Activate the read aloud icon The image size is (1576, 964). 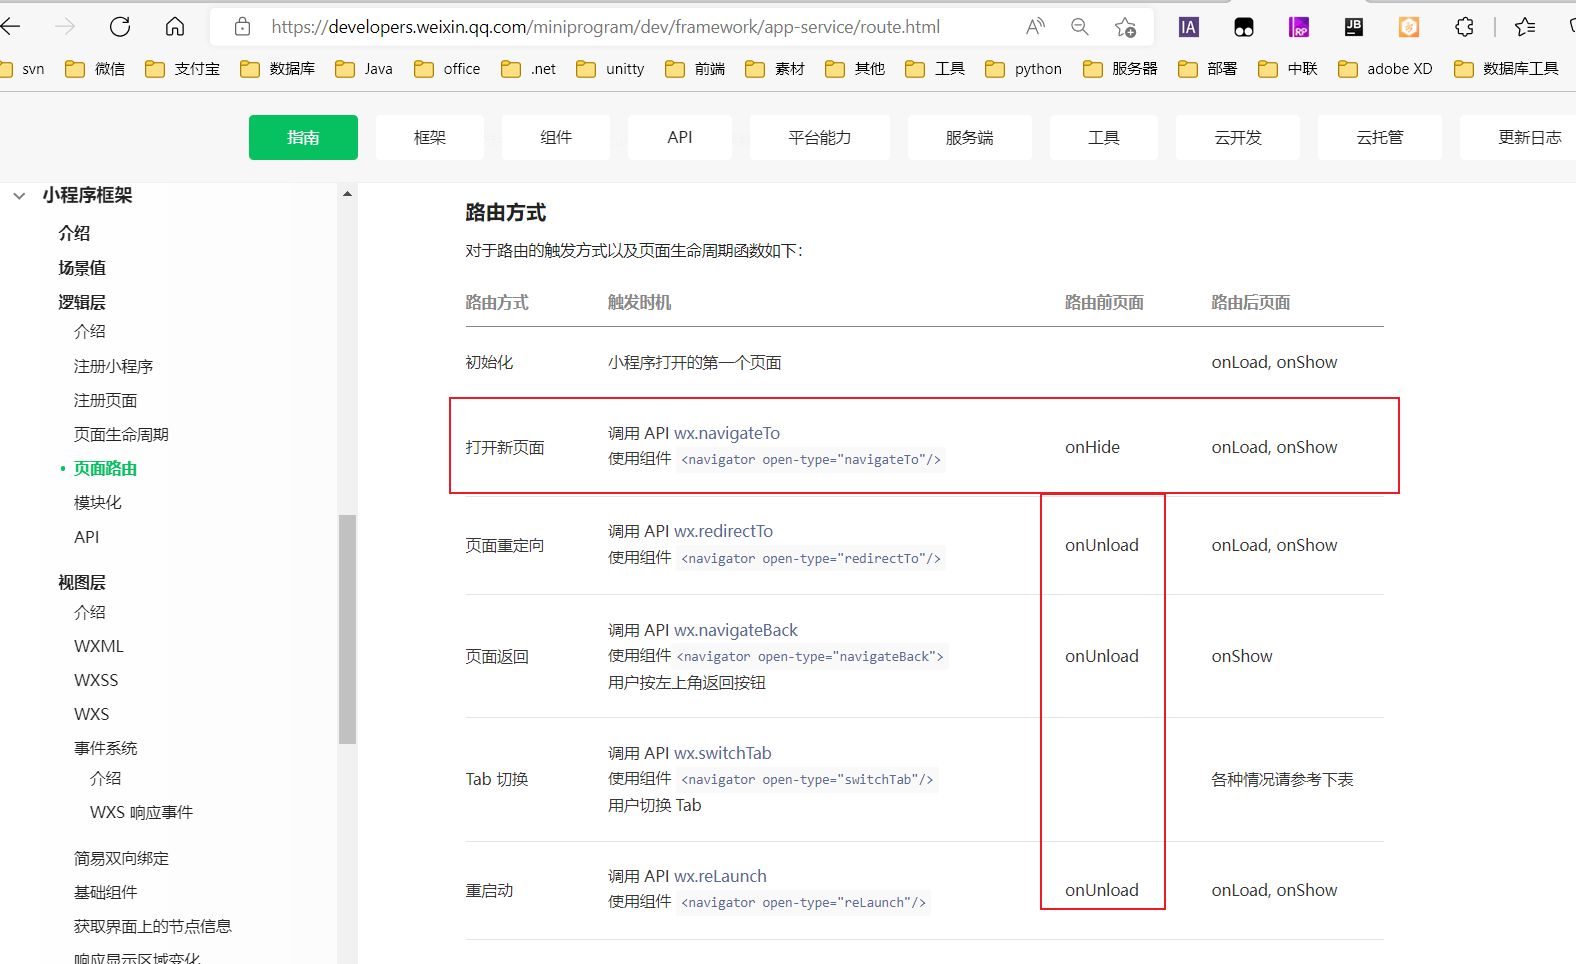pos(1035,27)
